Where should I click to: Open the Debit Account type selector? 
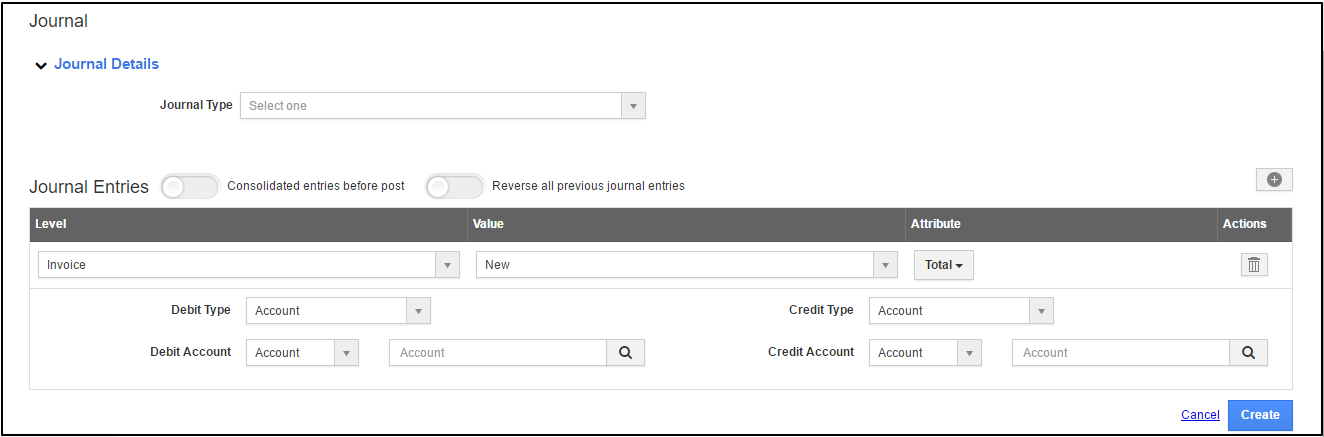coord(301,353)
